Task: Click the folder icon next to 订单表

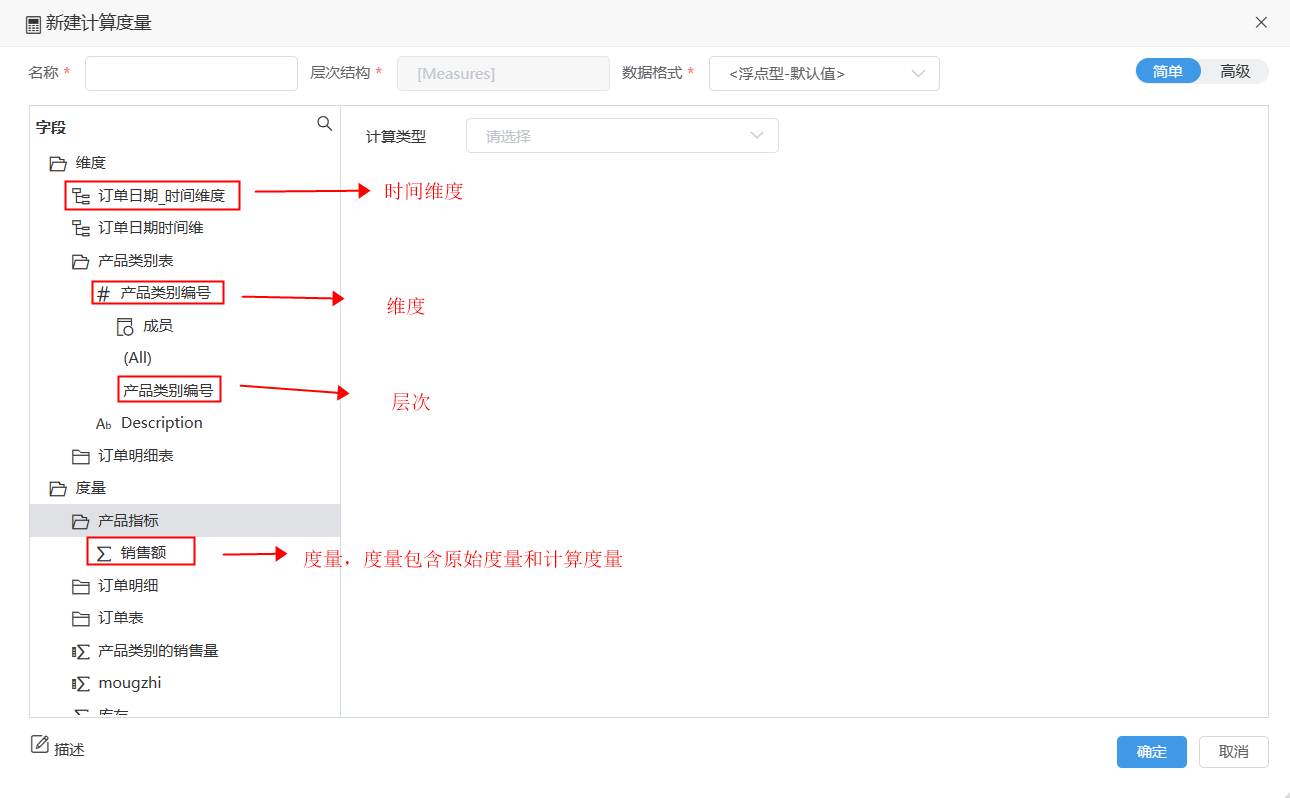Action: click(81, 619)
